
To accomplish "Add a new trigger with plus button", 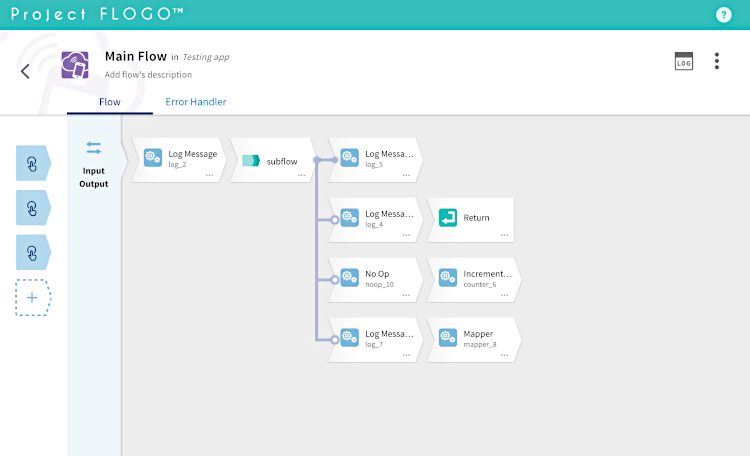I will [x=33, y=298].
